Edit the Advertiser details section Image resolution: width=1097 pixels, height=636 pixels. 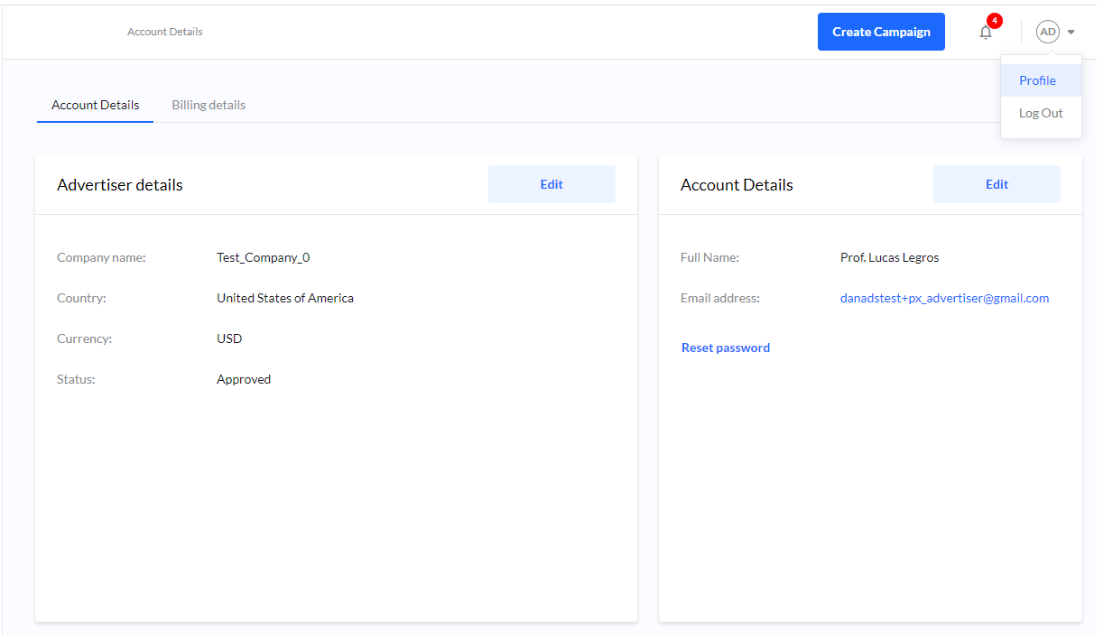pos(551,184)
